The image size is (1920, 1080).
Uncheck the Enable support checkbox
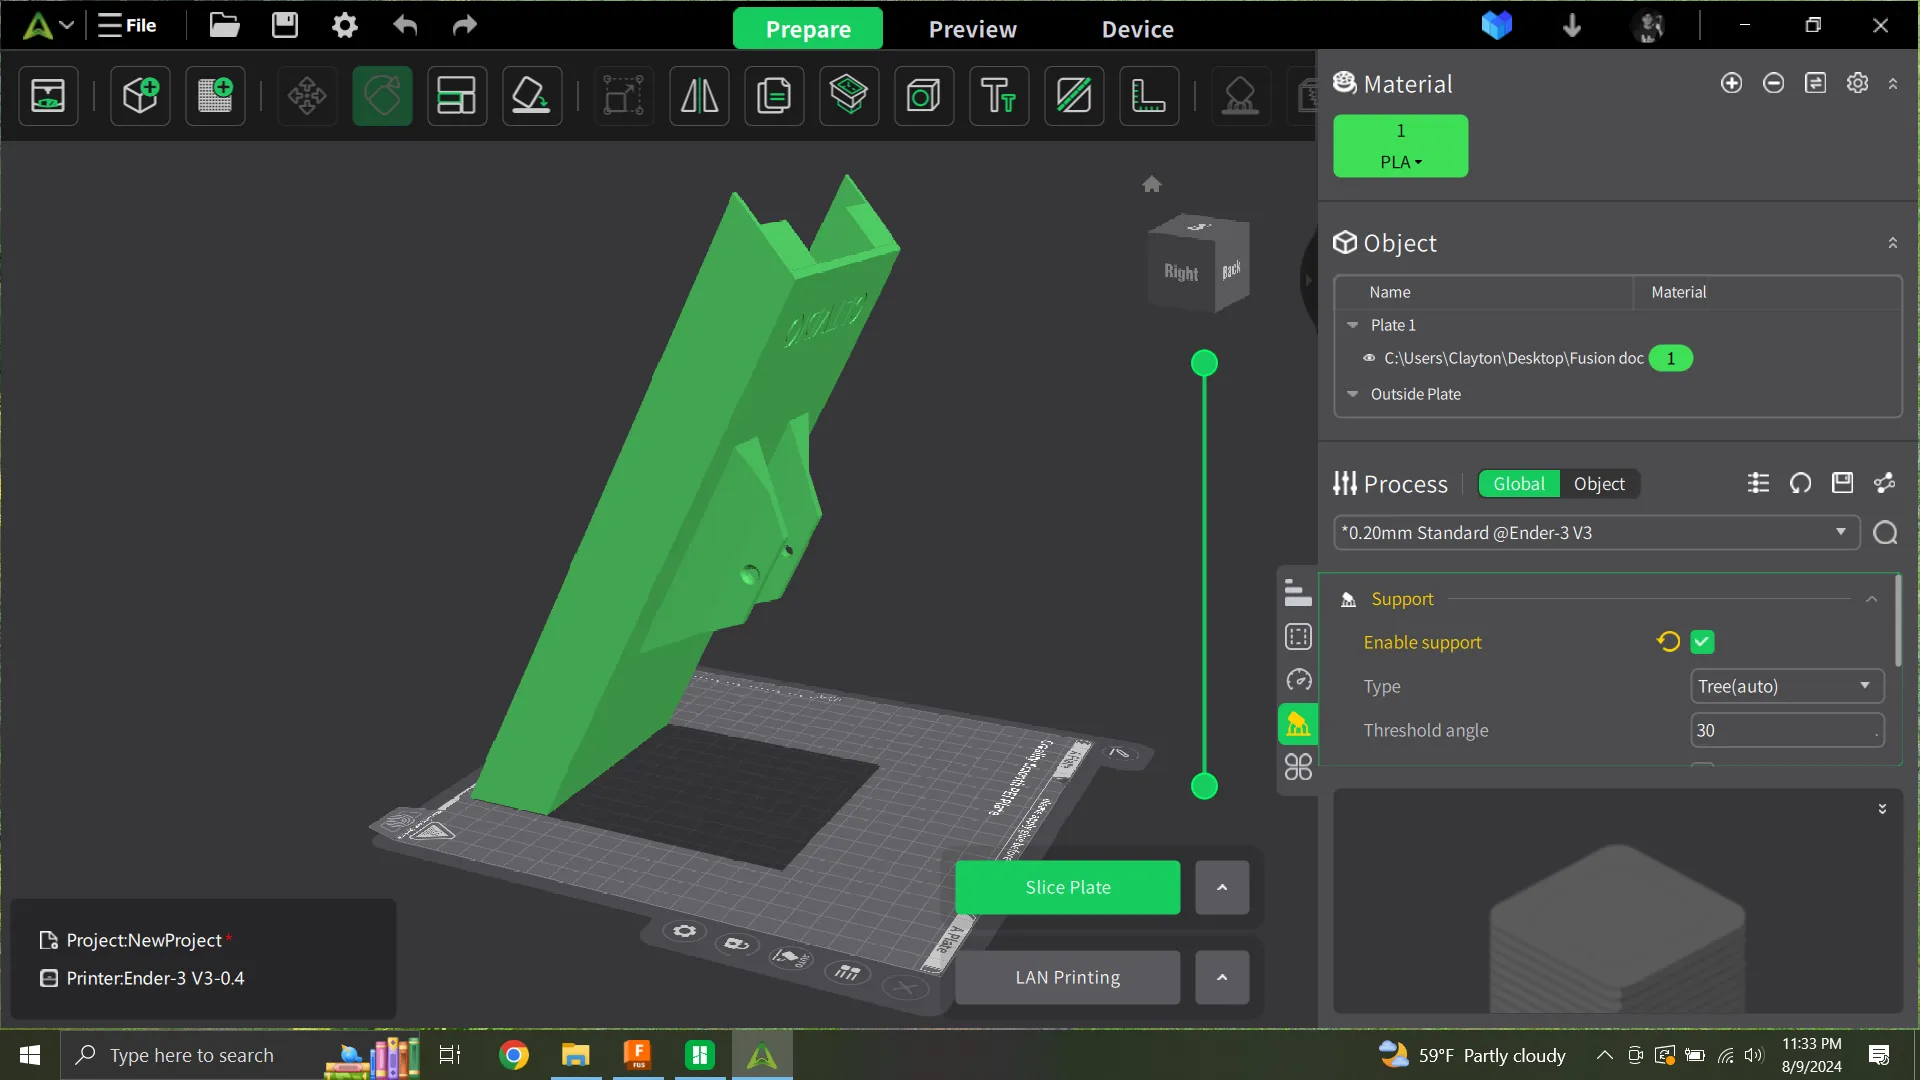(x=1702, y=642)
